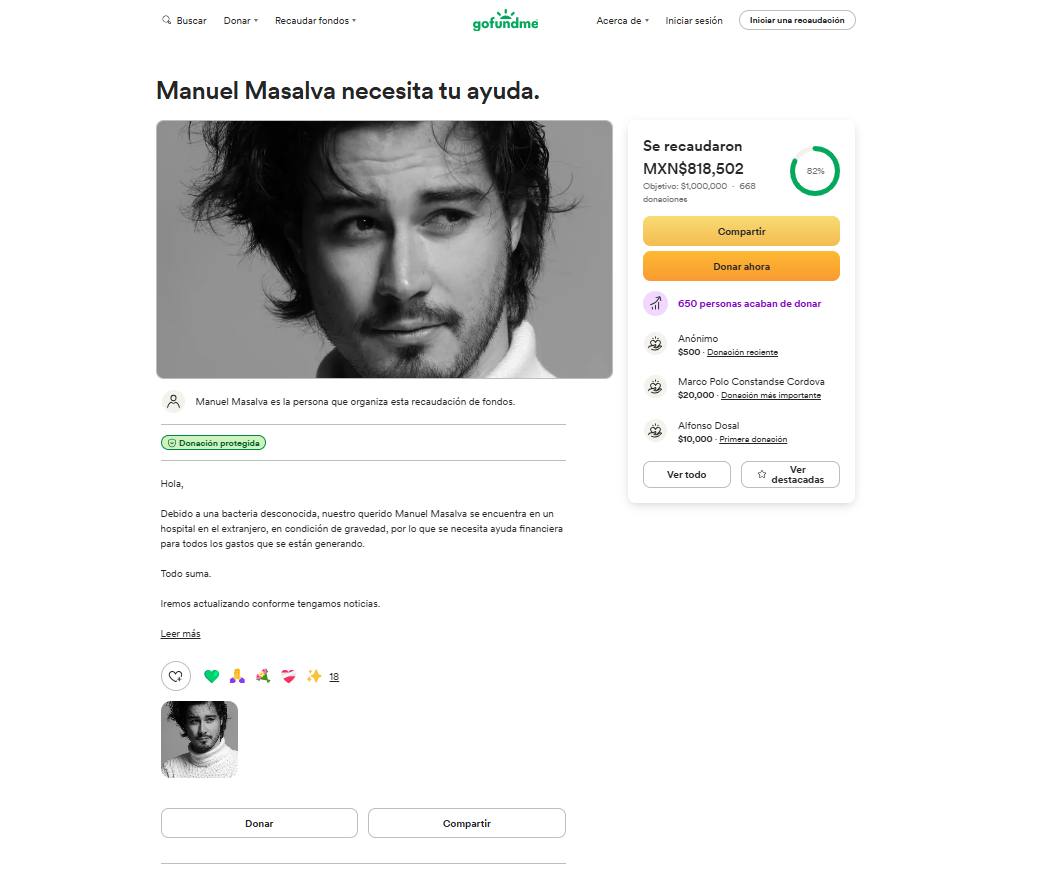Image resolution: width=1049 pixels, height=881 pixels.
Task: Click the 82% progress circle
Action: (815, 171)
